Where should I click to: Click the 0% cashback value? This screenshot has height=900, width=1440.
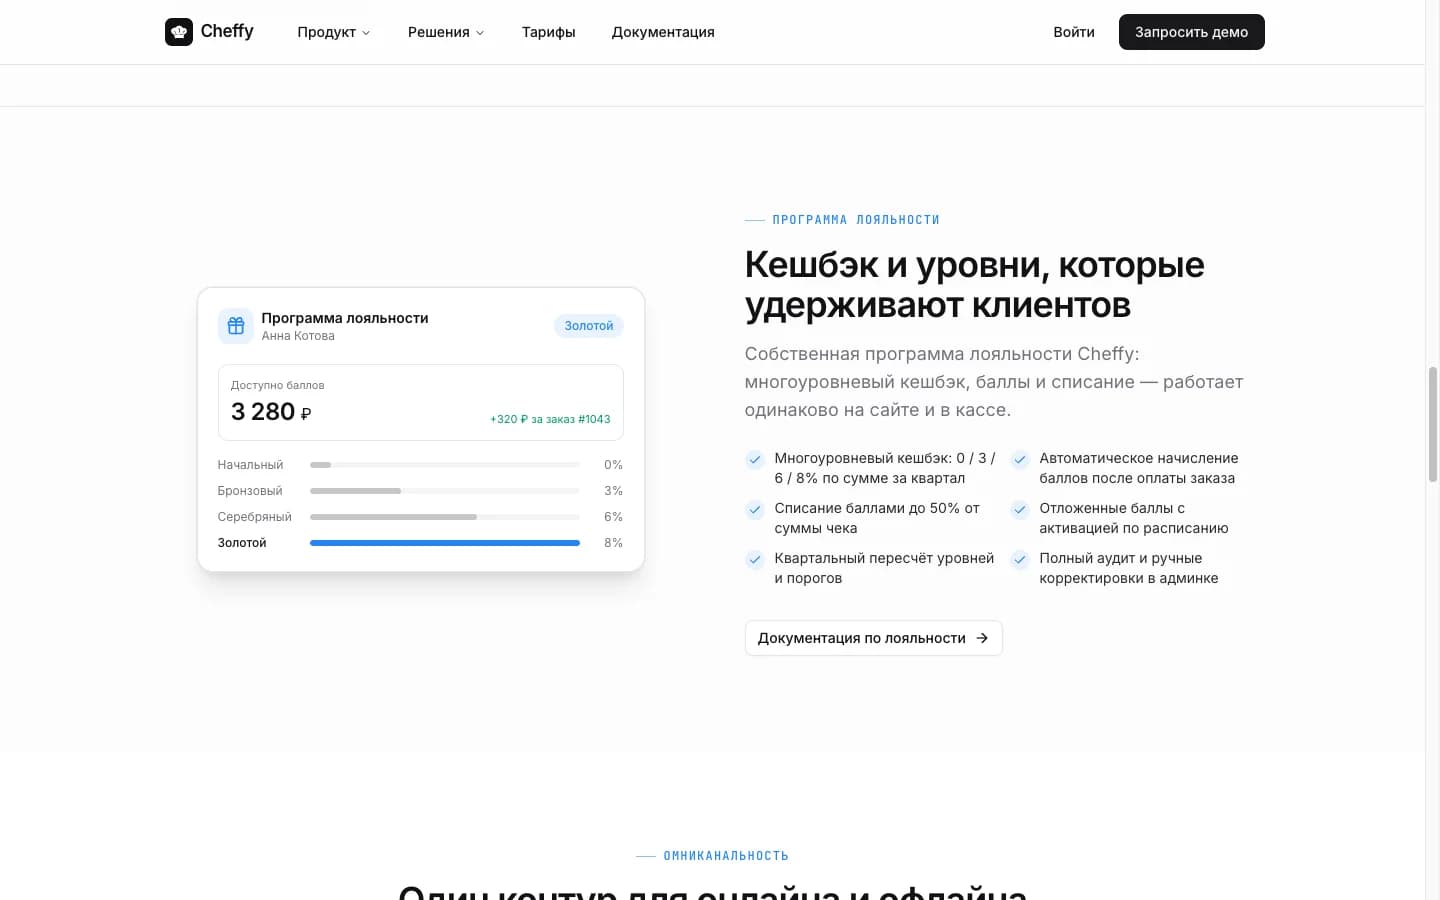613,465
